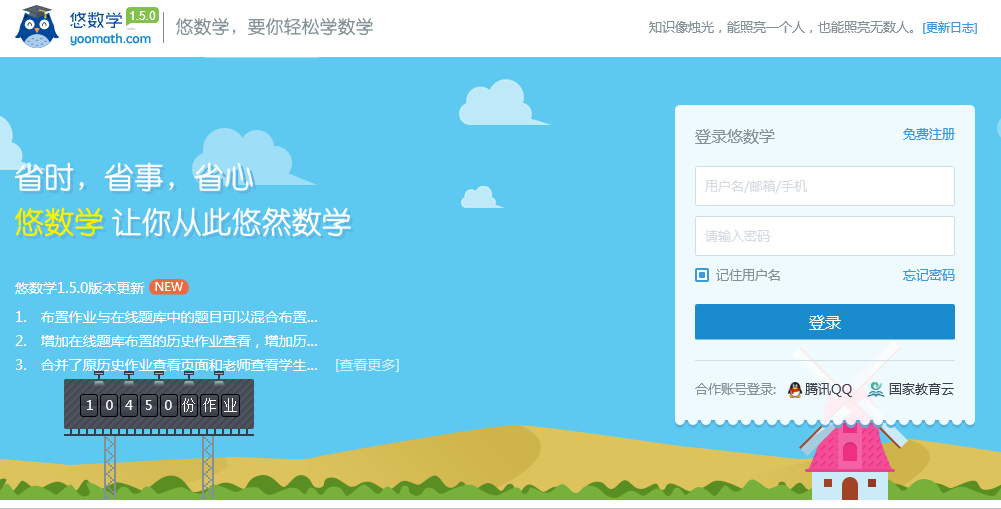Image resolution: width=1001 pixels, height=509 pixels.
Task: Focus the 请输入密码 password field
Action: point(824,236)
